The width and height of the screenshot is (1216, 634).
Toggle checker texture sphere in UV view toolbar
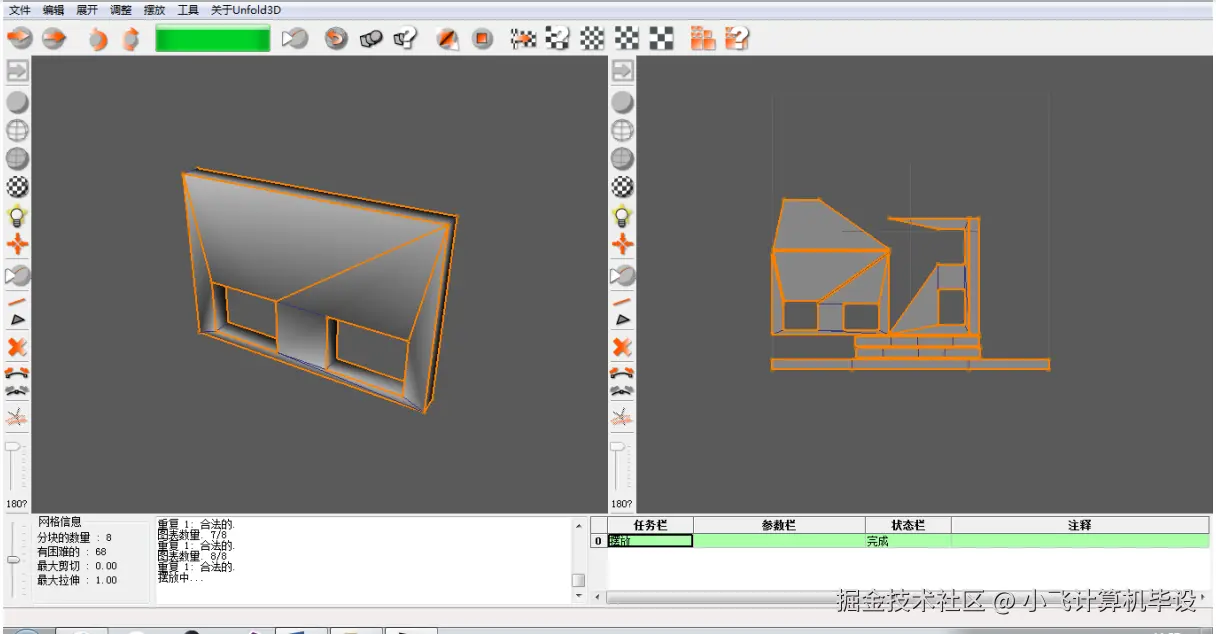623,187
